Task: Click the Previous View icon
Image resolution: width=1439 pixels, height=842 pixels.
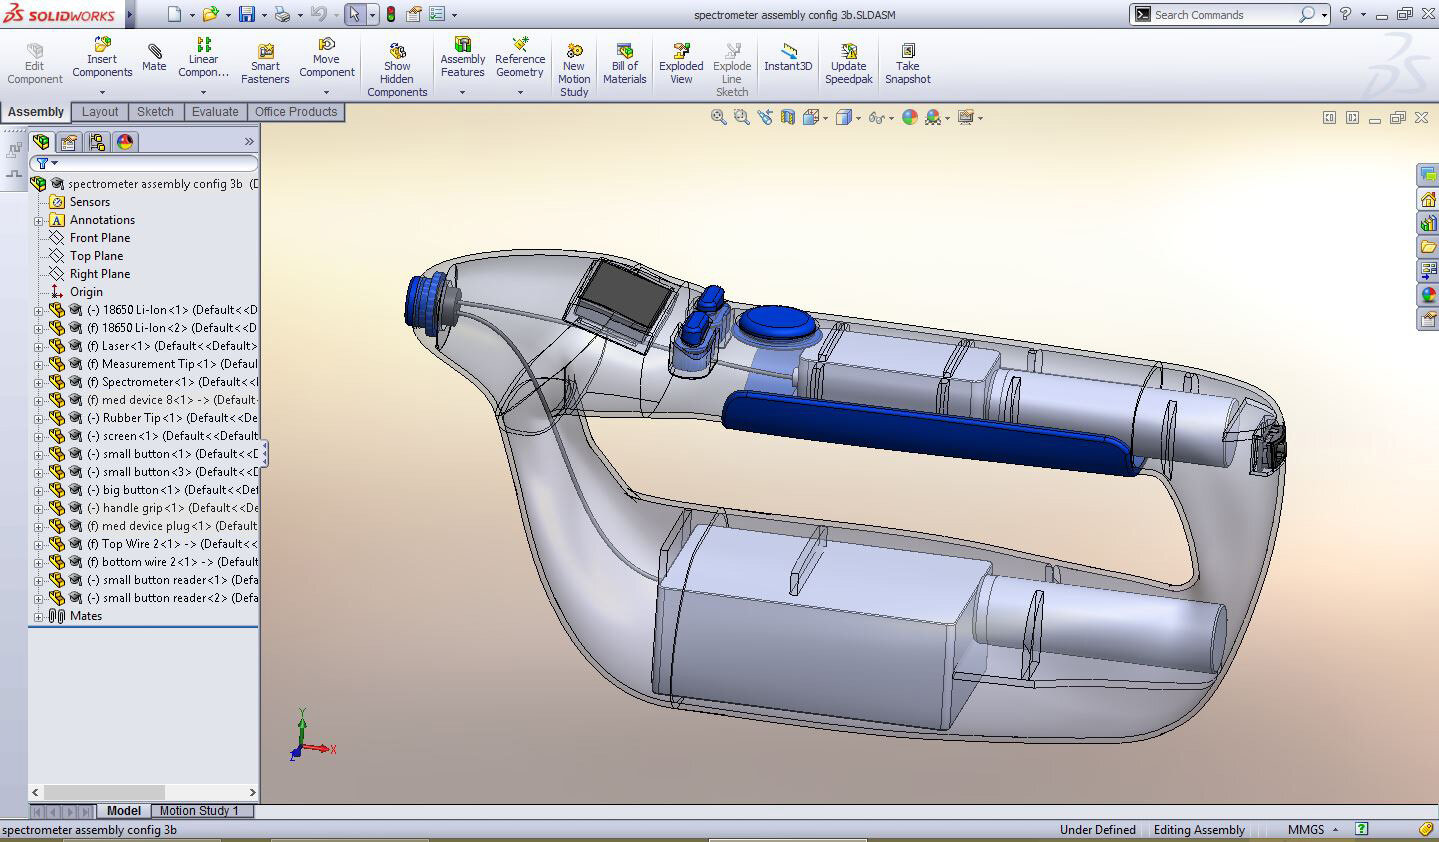Action: [765, 117]
